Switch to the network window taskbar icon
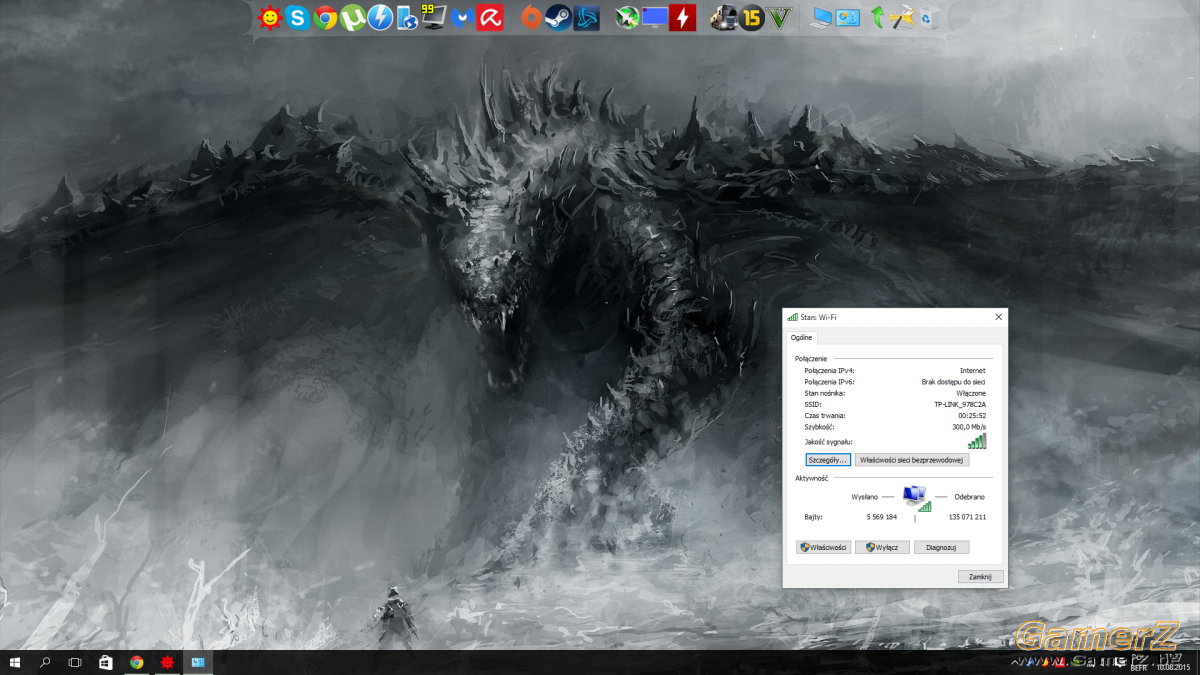Image resolution: width=1200 pixels, height=675 pixels. [198, 662]
